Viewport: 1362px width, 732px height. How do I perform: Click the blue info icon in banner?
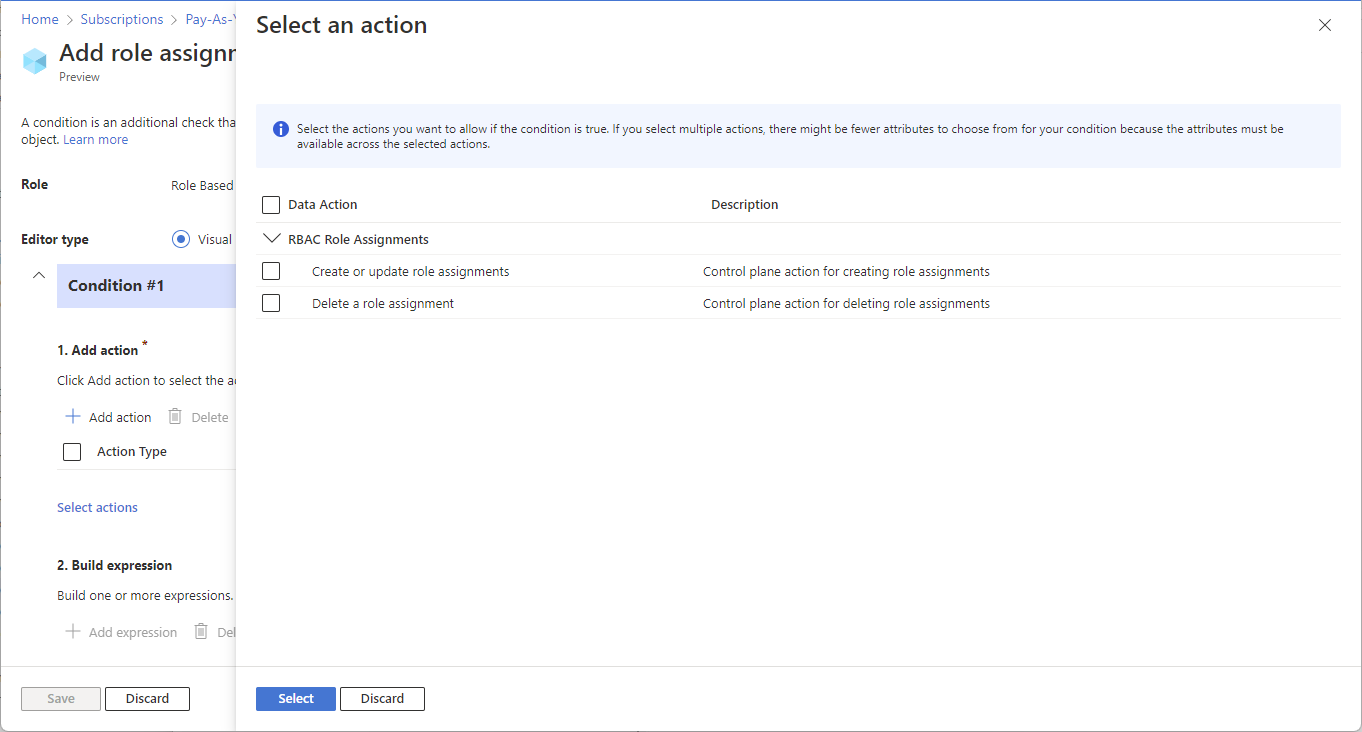click(x=281, y=129)
